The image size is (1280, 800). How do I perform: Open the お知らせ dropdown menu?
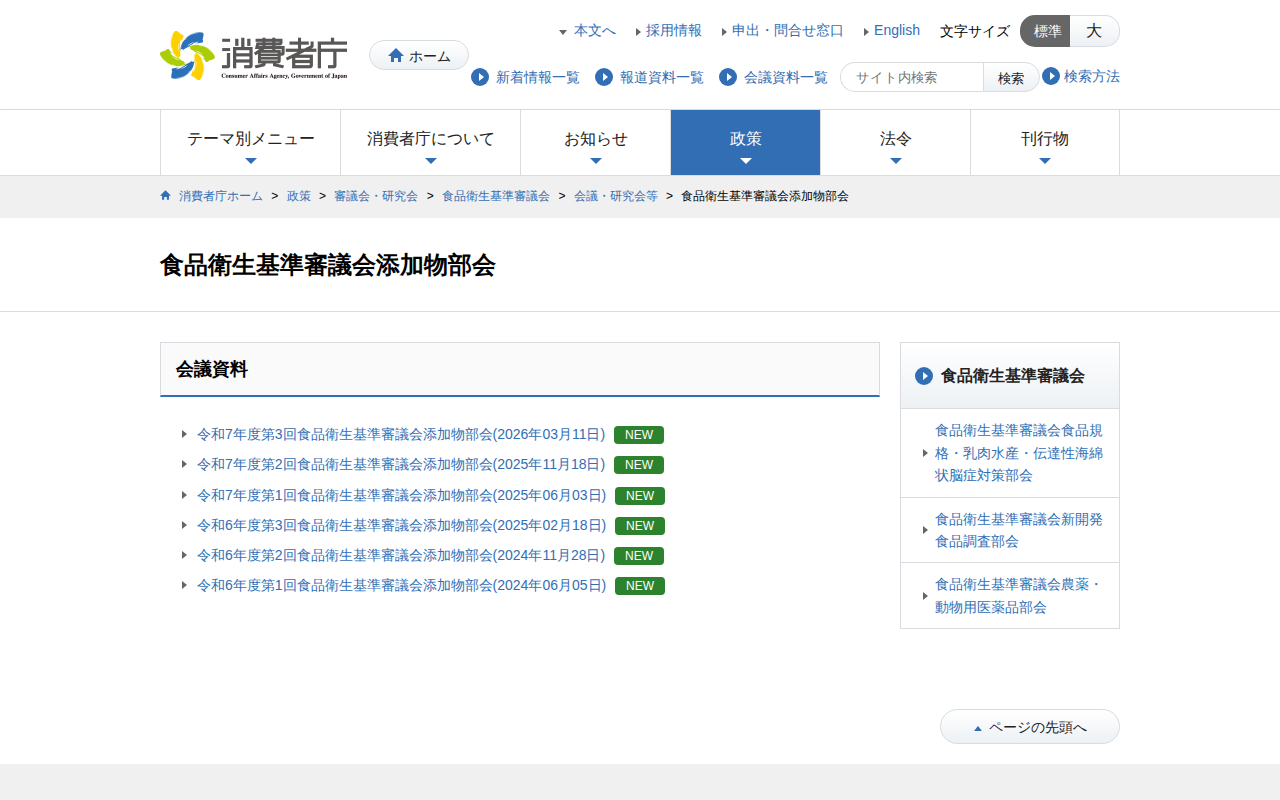pos(595,142)
